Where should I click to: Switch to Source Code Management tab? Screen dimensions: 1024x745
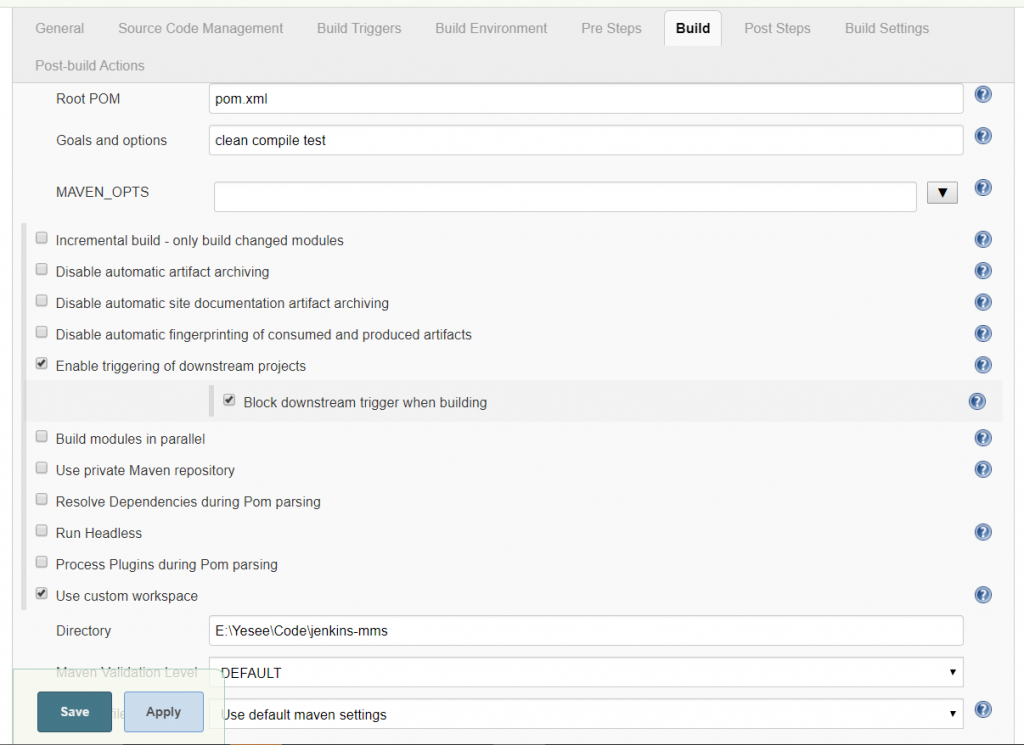click(x=200, y=28)
